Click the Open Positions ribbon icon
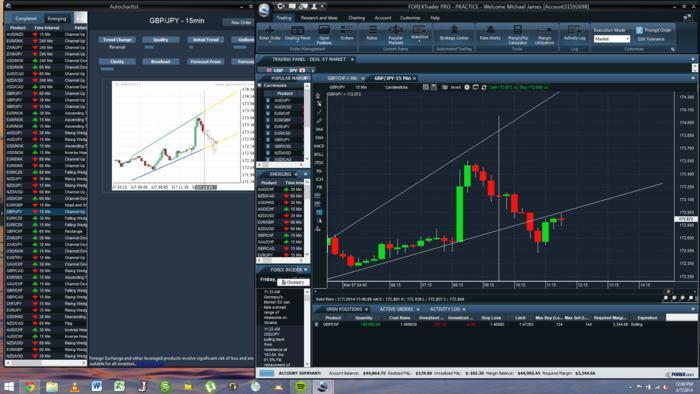Screen dimensions: 700x394 [324, 35]
